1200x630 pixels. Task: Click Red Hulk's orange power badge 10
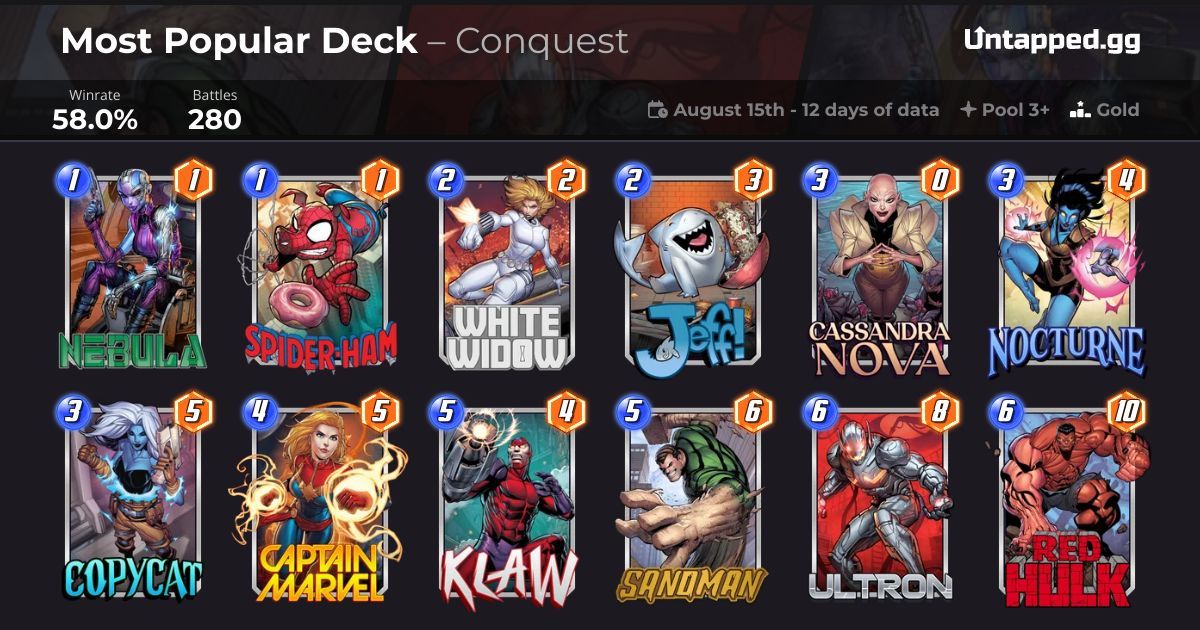coord(1126,411)
